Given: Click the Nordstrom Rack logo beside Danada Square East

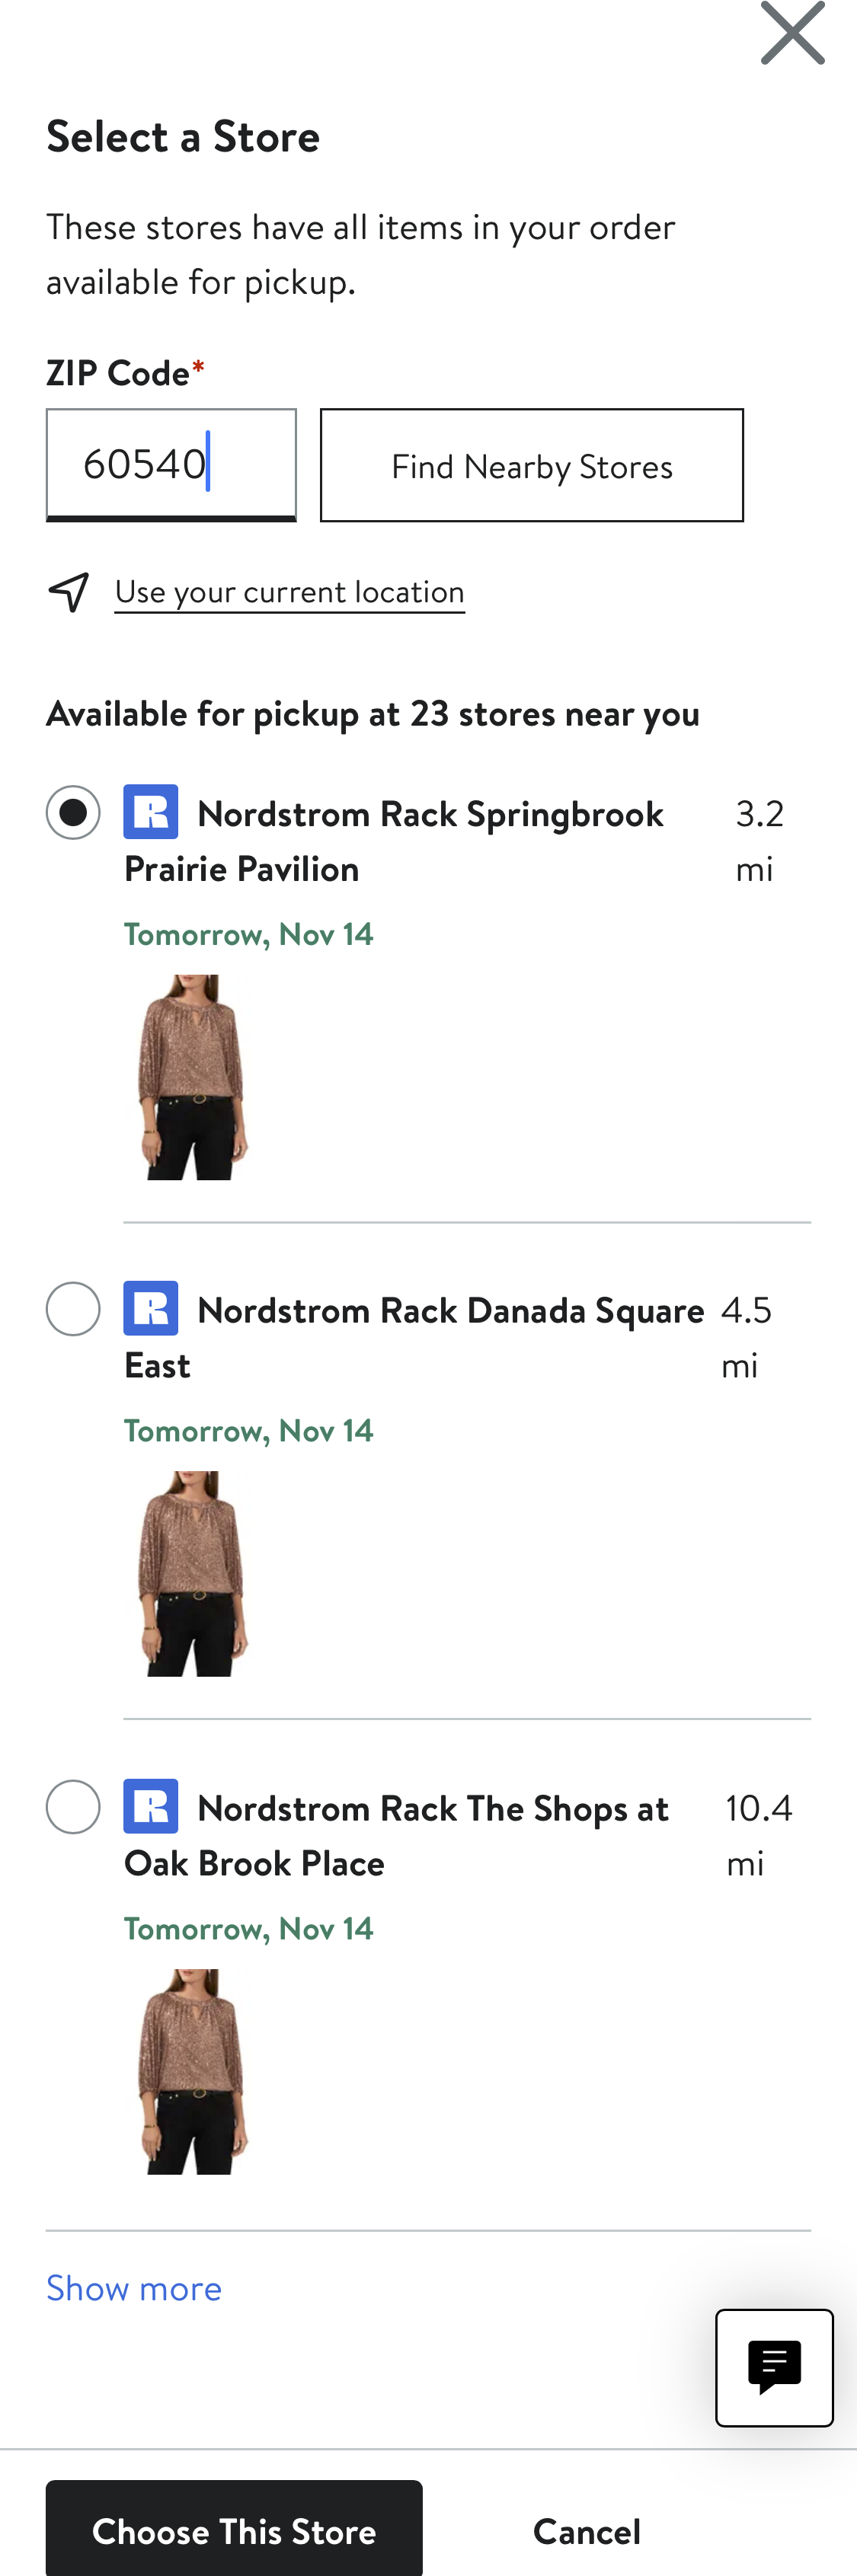Looking at the screenshot, I should click(x=151, y=1309).
